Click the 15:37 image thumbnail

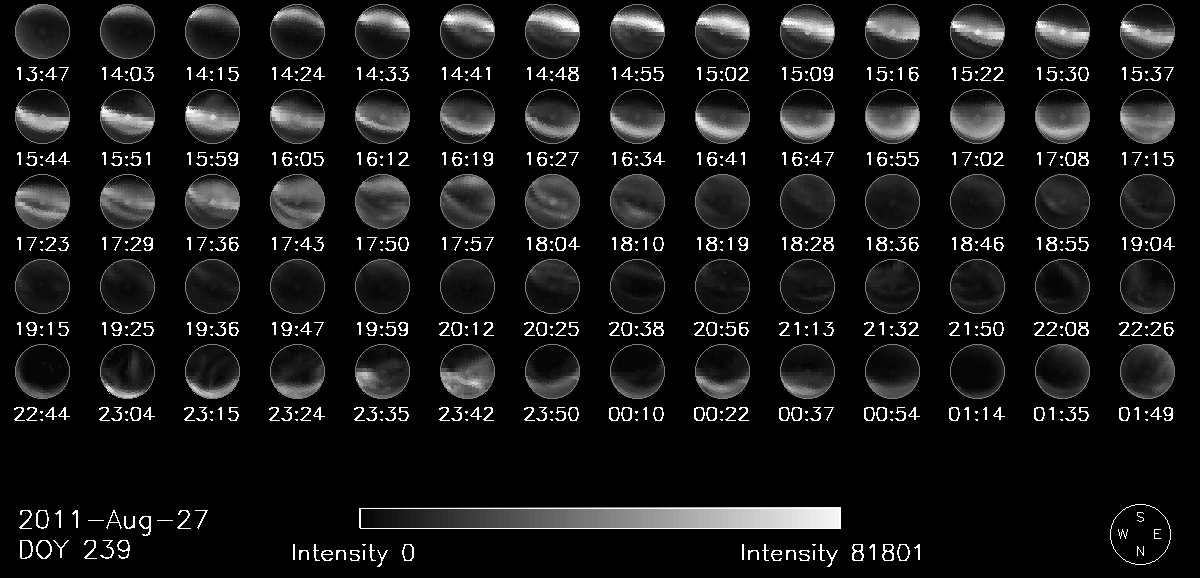1147,31
